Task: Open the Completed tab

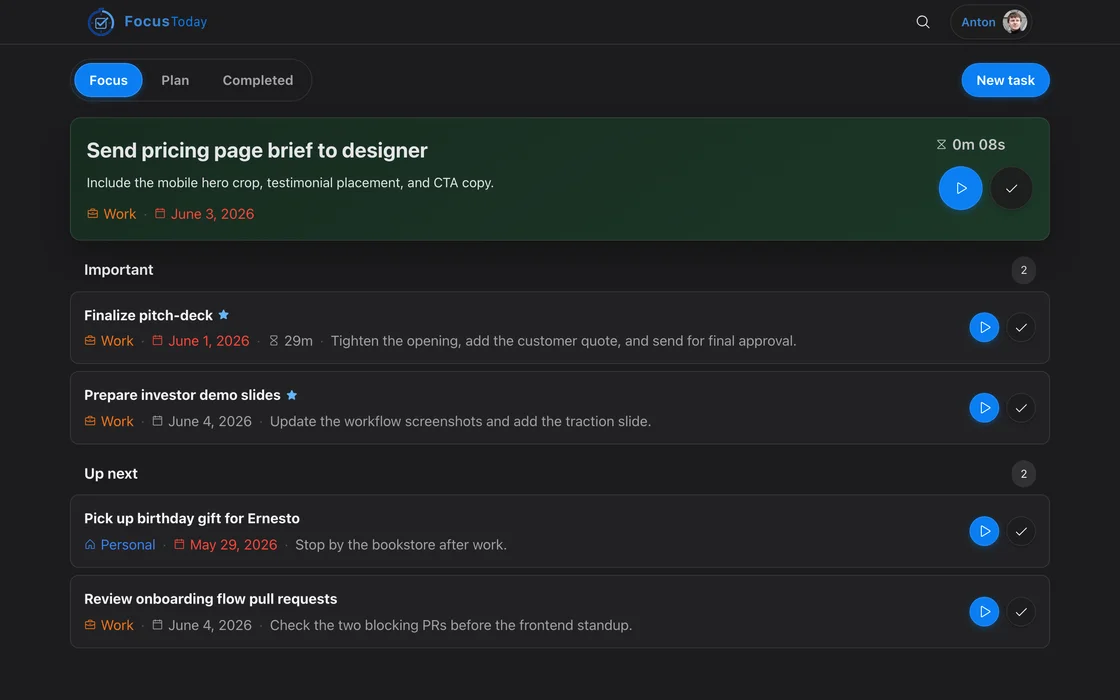Action: (x=258, y=80)
